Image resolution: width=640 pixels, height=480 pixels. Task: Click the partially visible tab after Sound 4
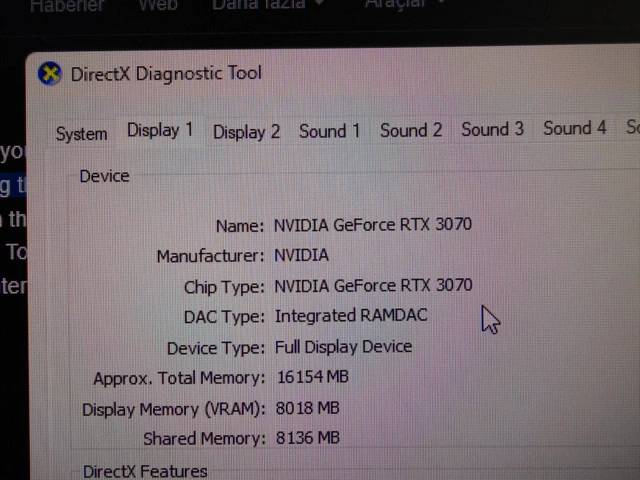pyautogui.click(x=632, y=127)
